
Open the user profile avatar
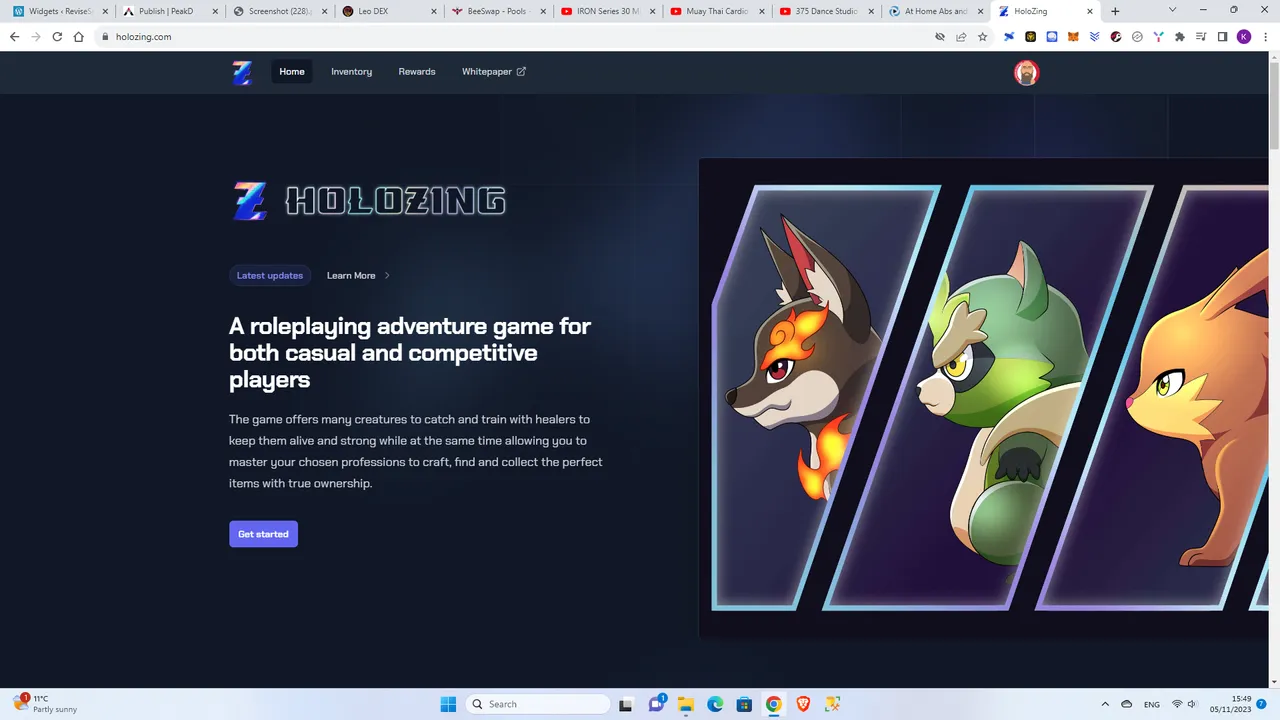pos(1026,72)
